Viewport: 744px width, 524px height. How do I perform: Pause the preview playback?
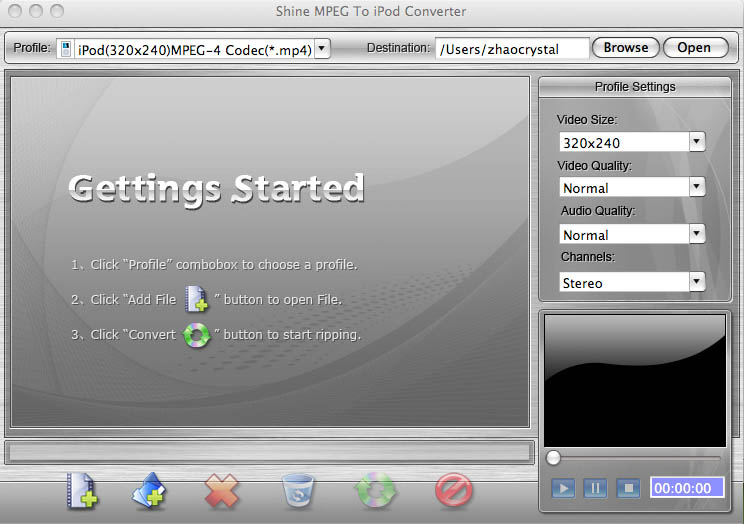595,488
